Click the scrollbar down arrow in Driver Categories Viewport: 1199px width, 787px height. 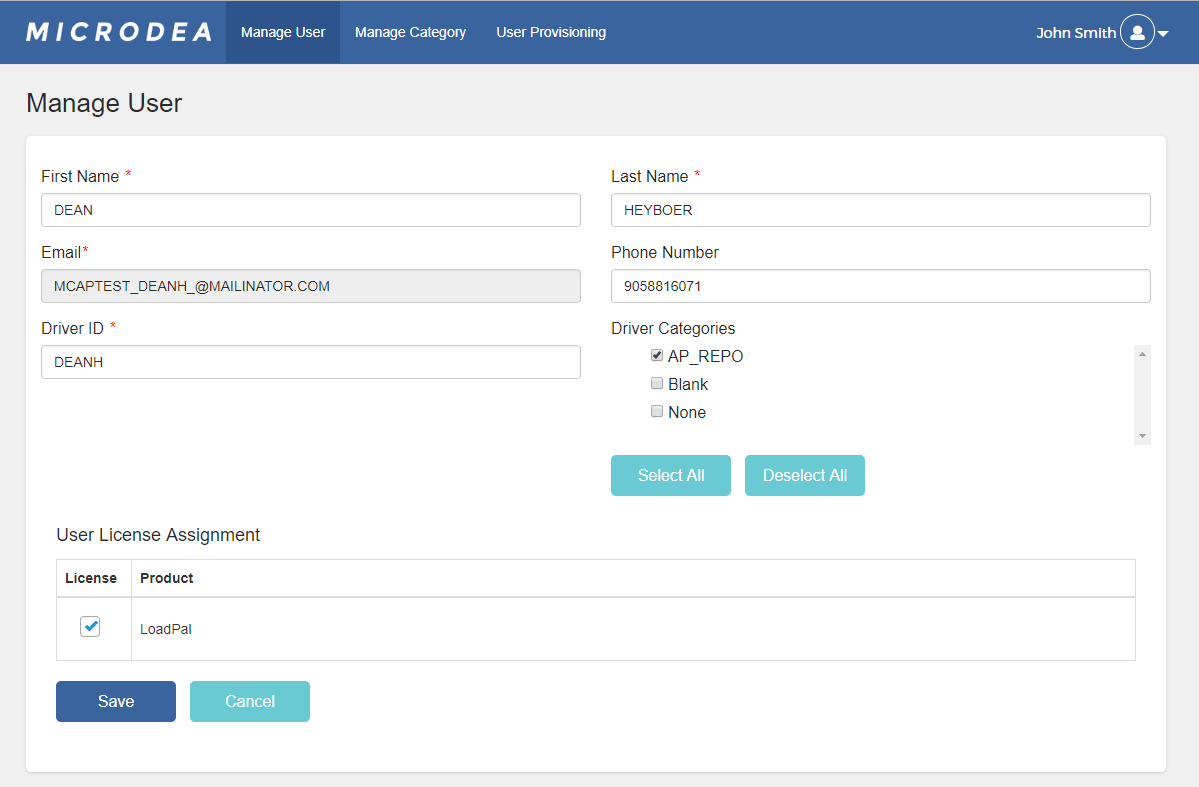pyautogui.click(x=1141, y=434)
